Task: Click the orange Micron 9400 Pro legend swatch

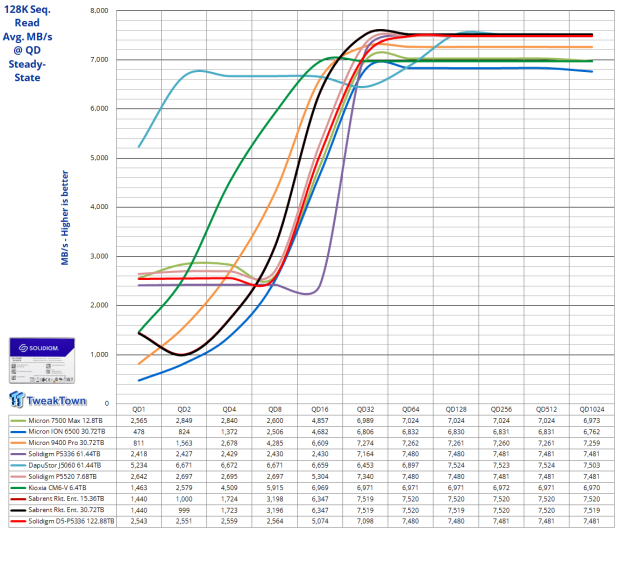Action: (x=18, y=443)
